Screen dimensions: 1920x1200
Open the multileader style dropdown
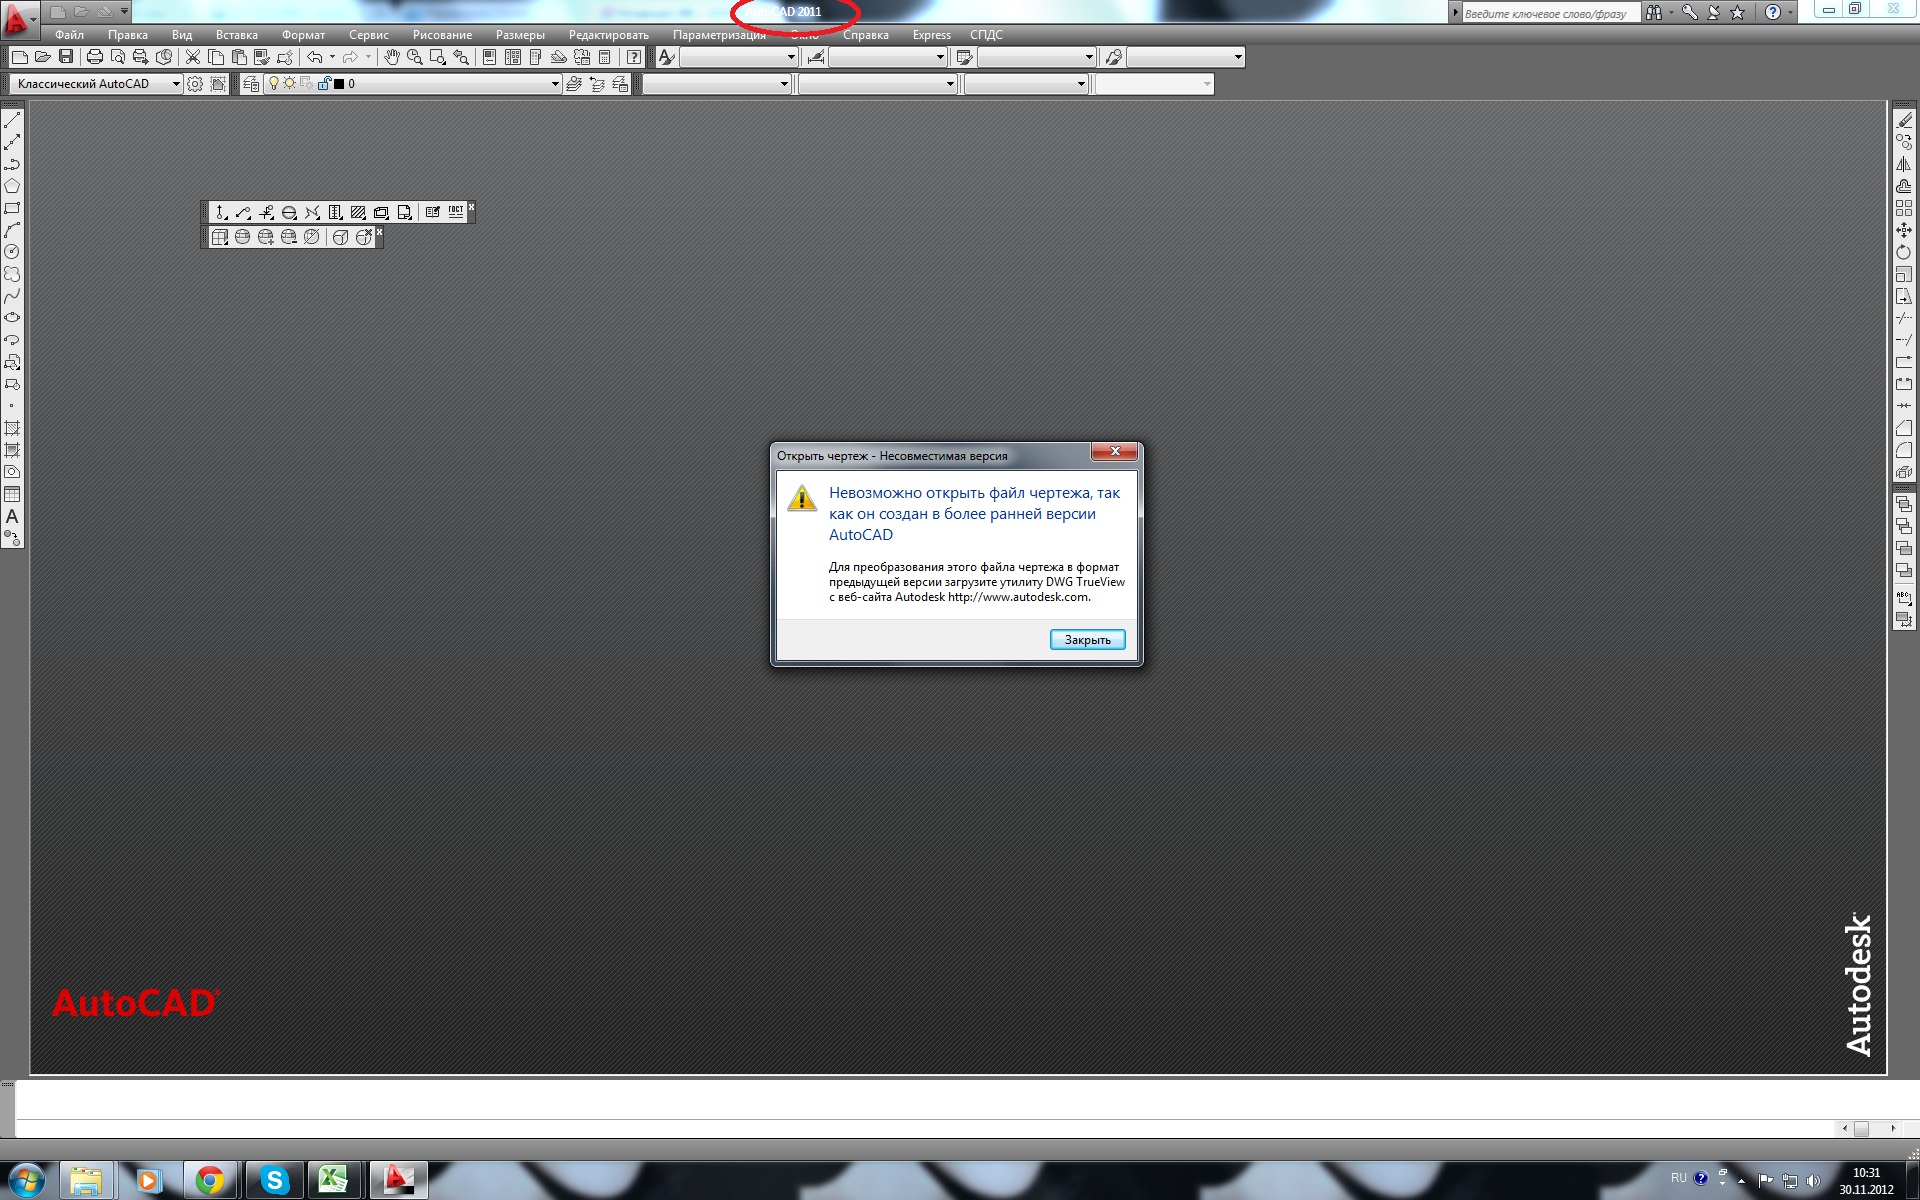[x=1186, y=57]
